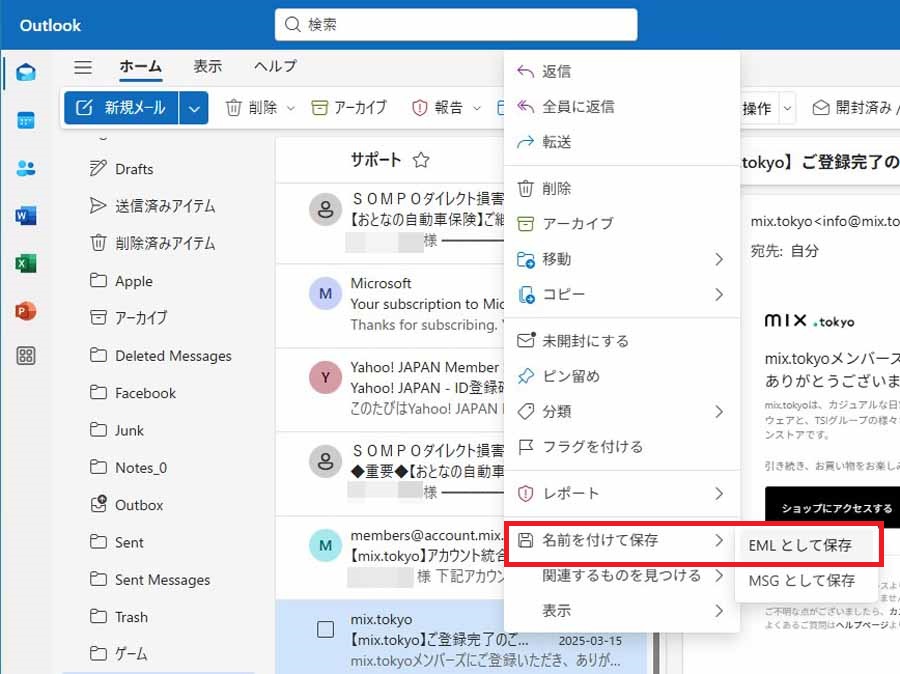Switch to the 表示 ribbon tab

207,66
